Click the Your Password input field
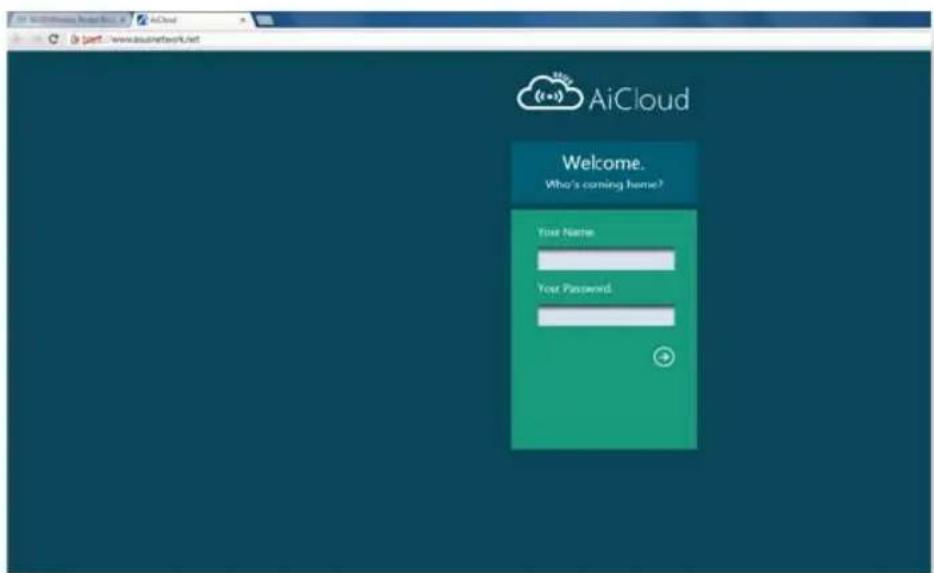The height and width of the screenshot is (573, 934). pyautogui.click(x=606, y=316)
